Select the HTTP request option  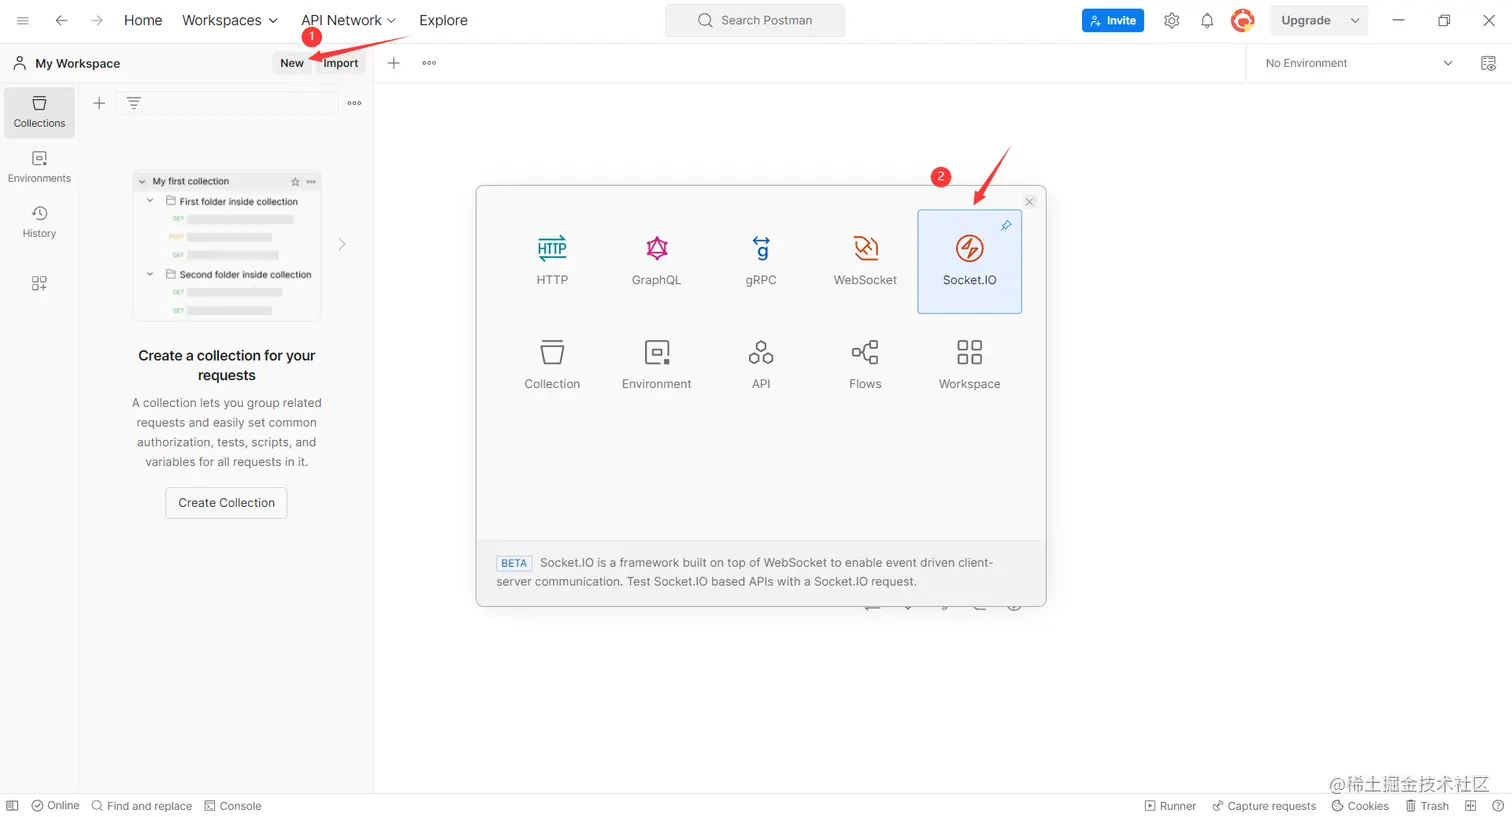(x=552, y=261)
